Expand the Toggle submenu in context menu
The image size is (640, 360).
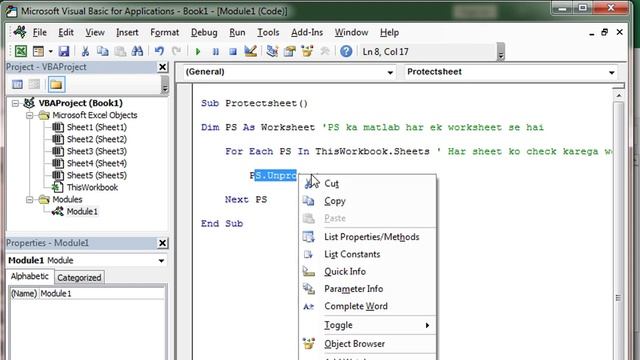pyautogui.click(x=367, y=325)
